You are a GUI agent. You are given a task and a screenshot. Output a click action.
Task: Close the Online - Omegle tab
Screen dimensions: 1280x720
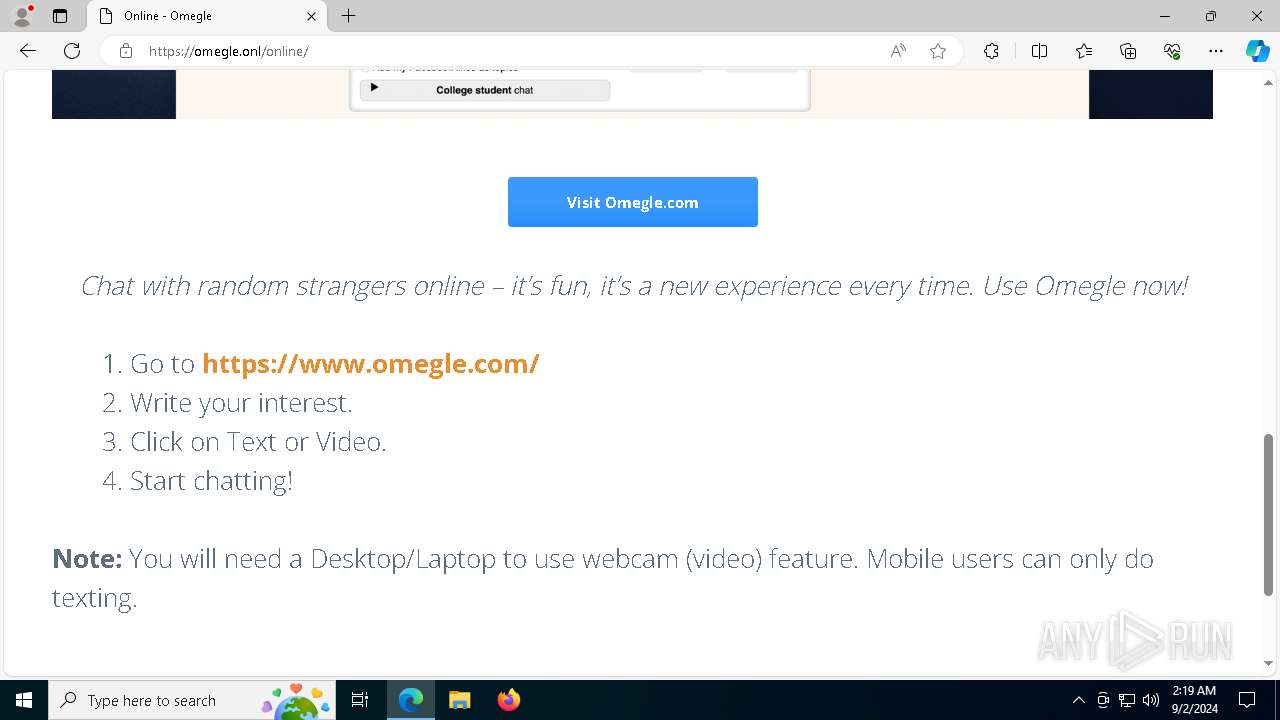311,16
